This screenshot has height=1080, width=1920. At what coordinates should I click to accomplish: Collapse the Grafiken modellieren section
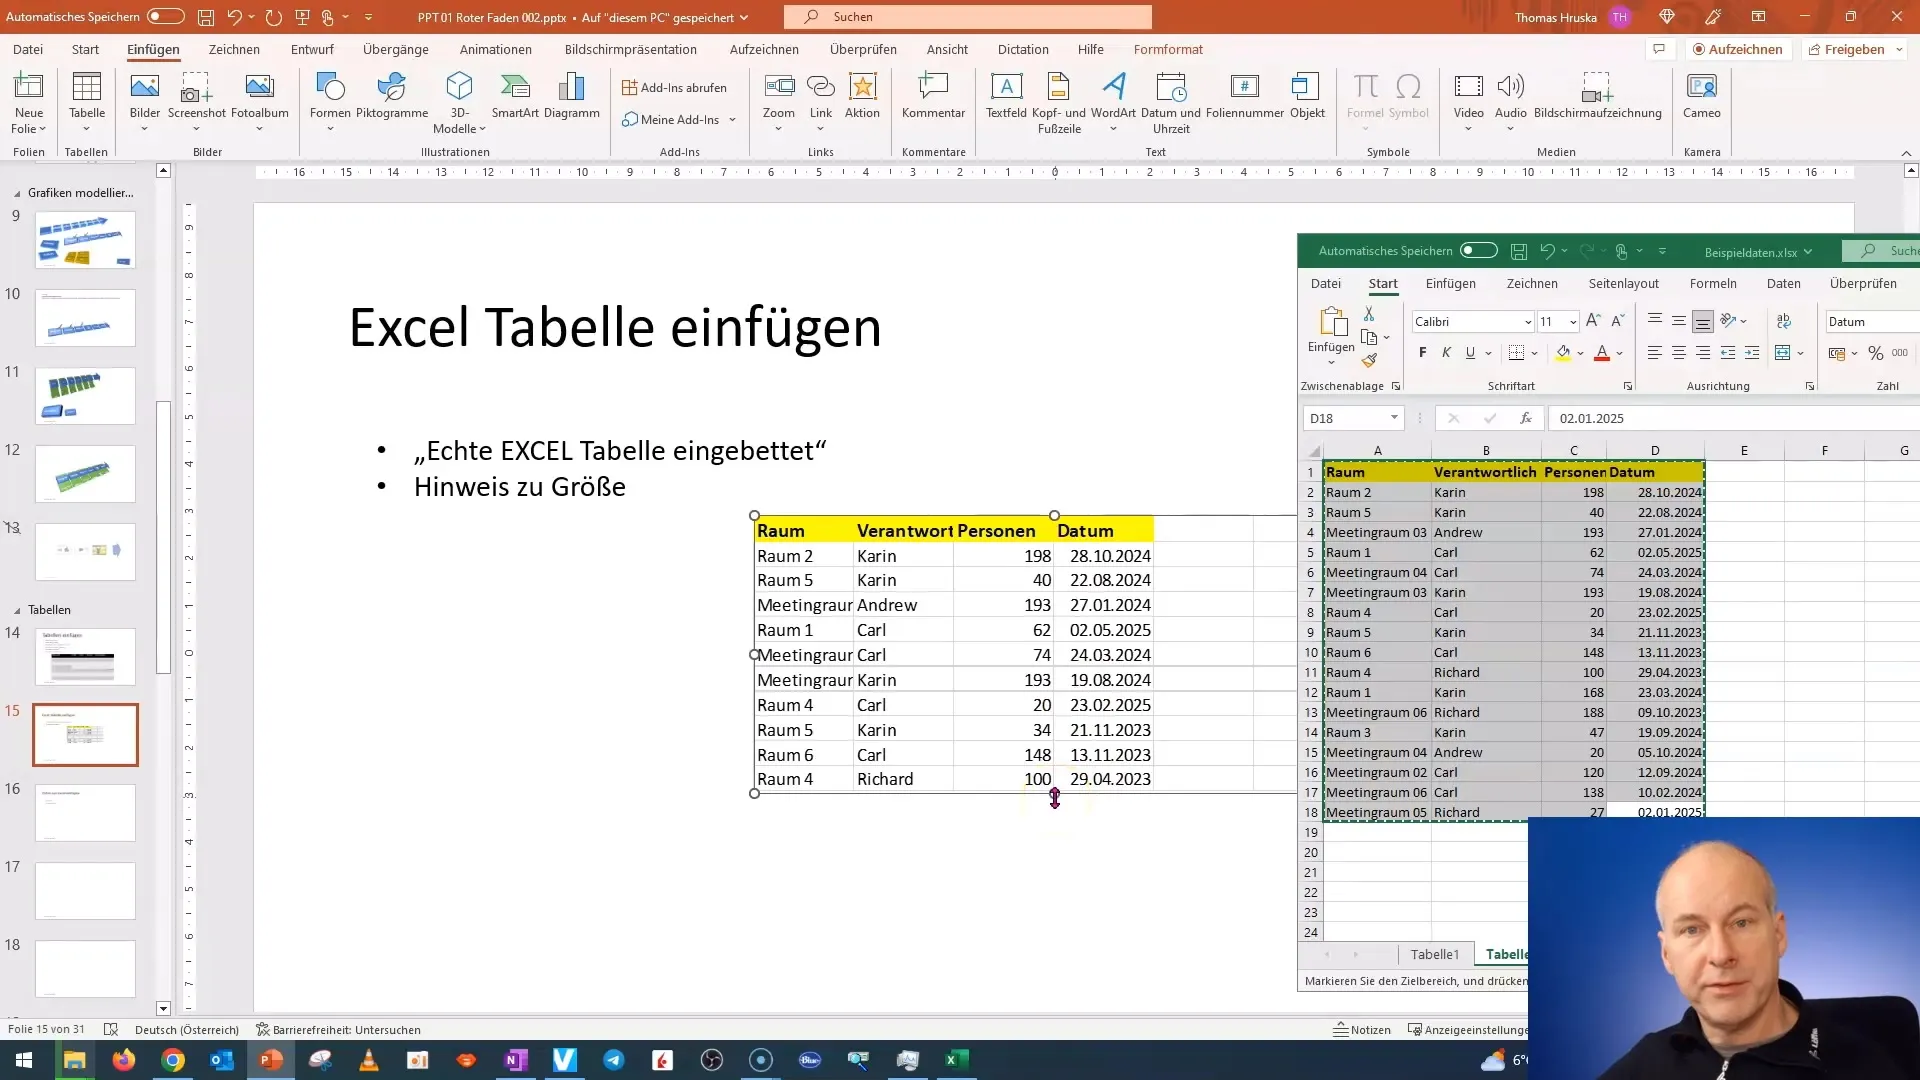(x=17, y=193)
